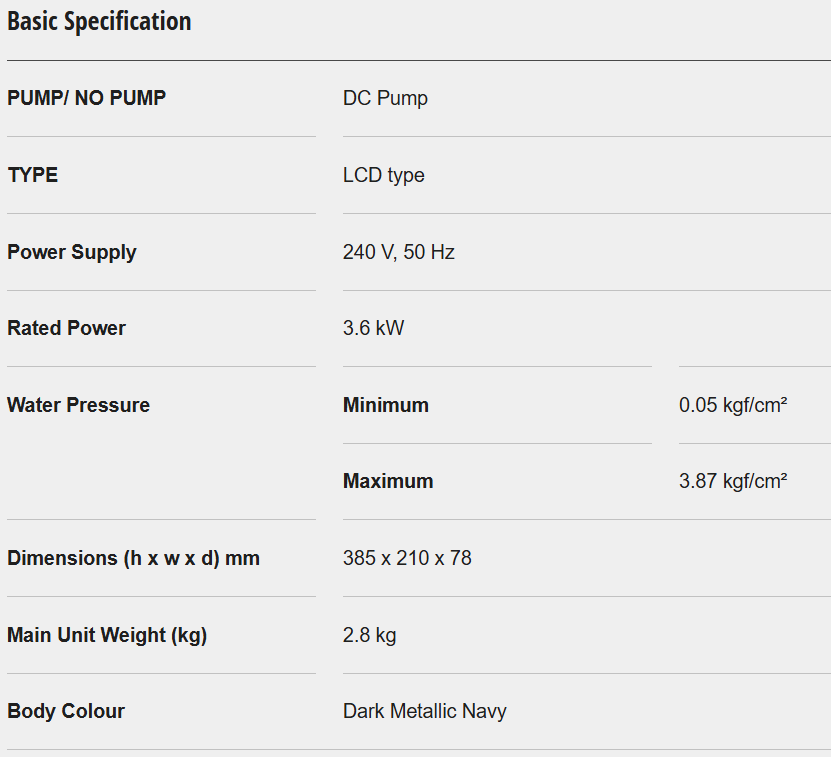Viewport: 831px width, 757px height.
Task: Click the Main Unit Weight (kg) label
Action: pyautogui.click(x=107, y=635)
